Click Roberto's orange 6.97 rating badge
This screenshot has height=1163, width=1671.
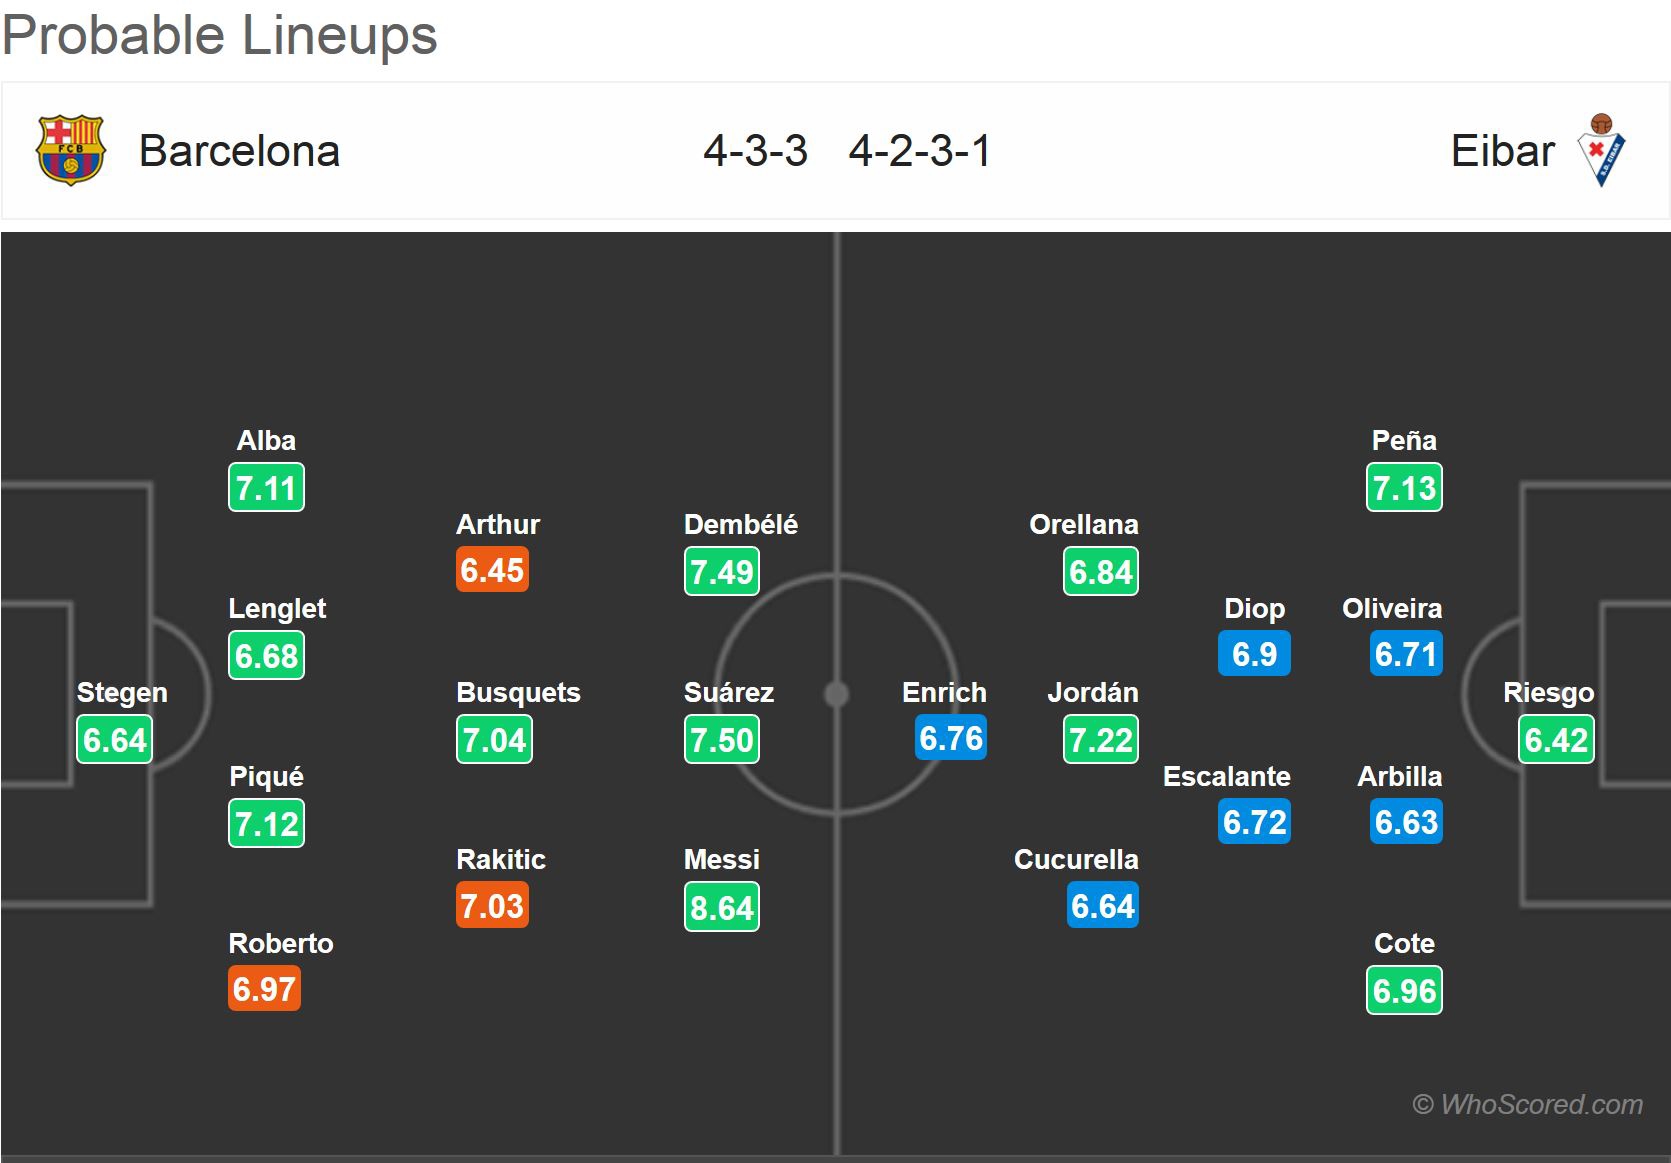coord(264,989)
